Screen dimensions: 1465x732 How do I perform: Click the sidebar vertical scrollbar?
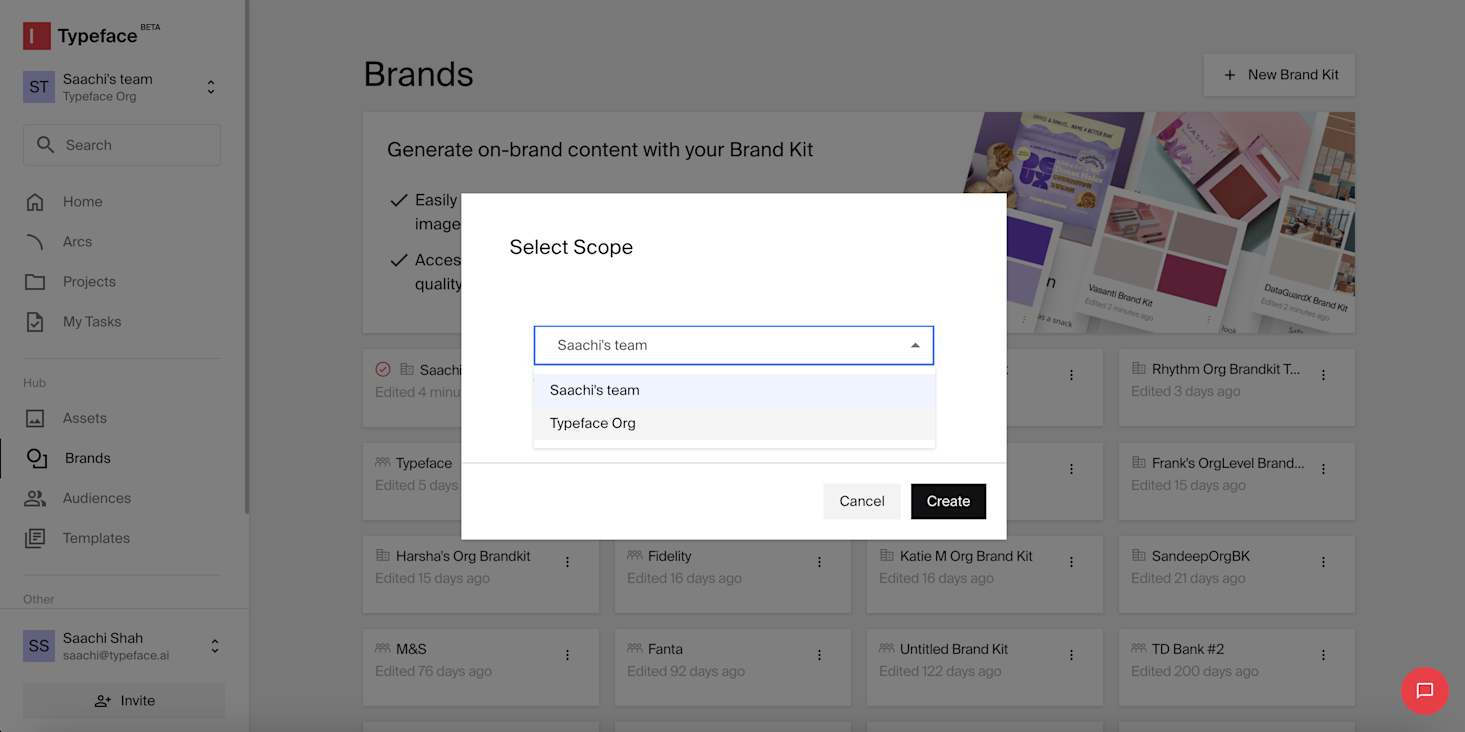[247, 256]
